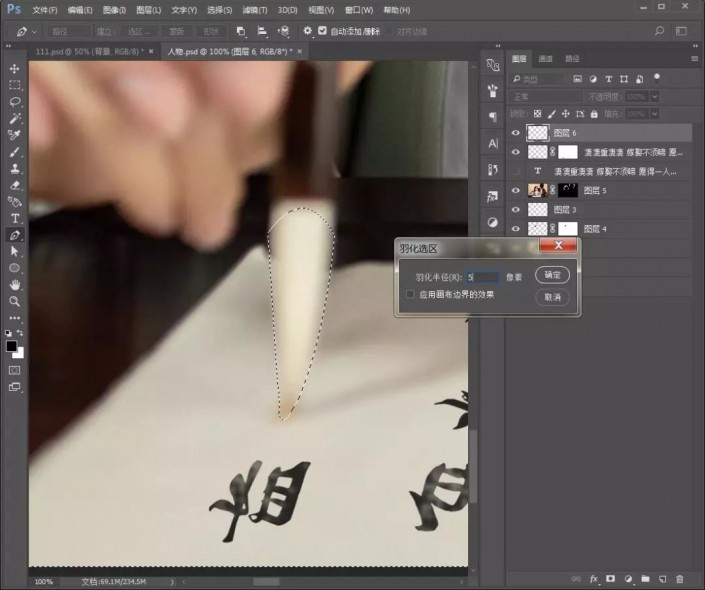
Task: Open the 图像(I) menu
Action: click(114, 9)
